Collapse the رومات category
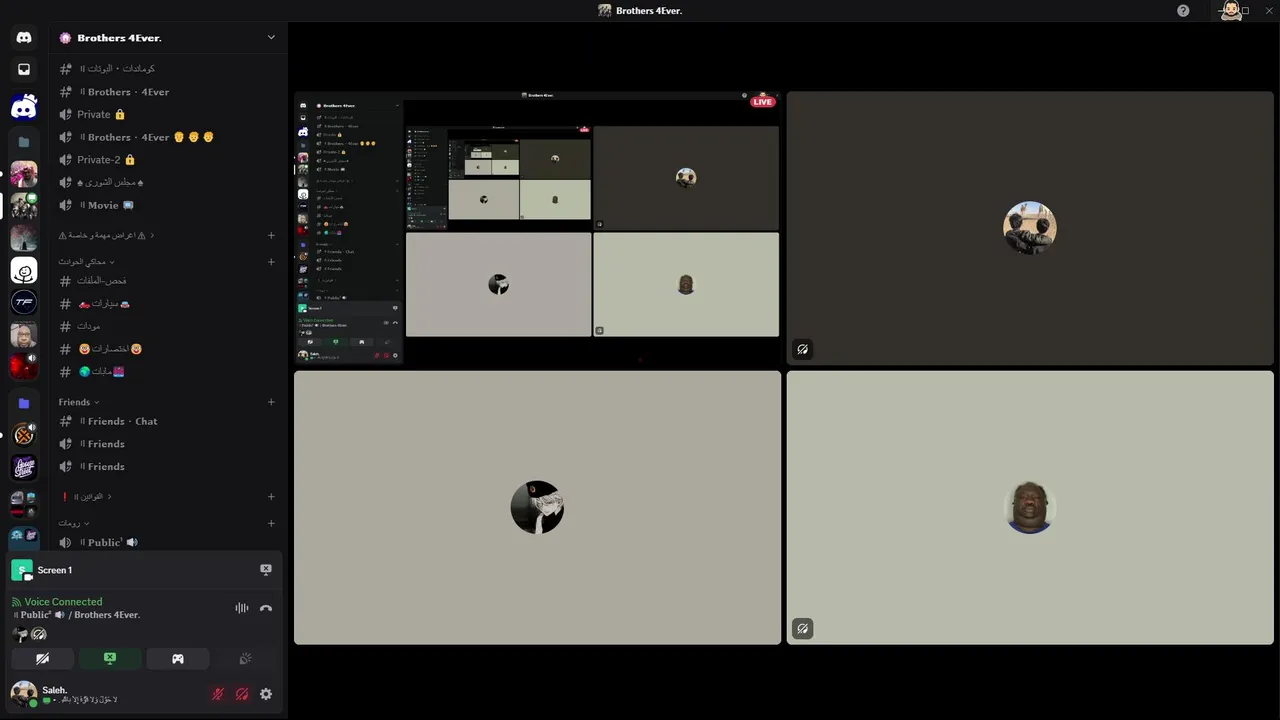The image size is (1280, 720). coord(74,523)
